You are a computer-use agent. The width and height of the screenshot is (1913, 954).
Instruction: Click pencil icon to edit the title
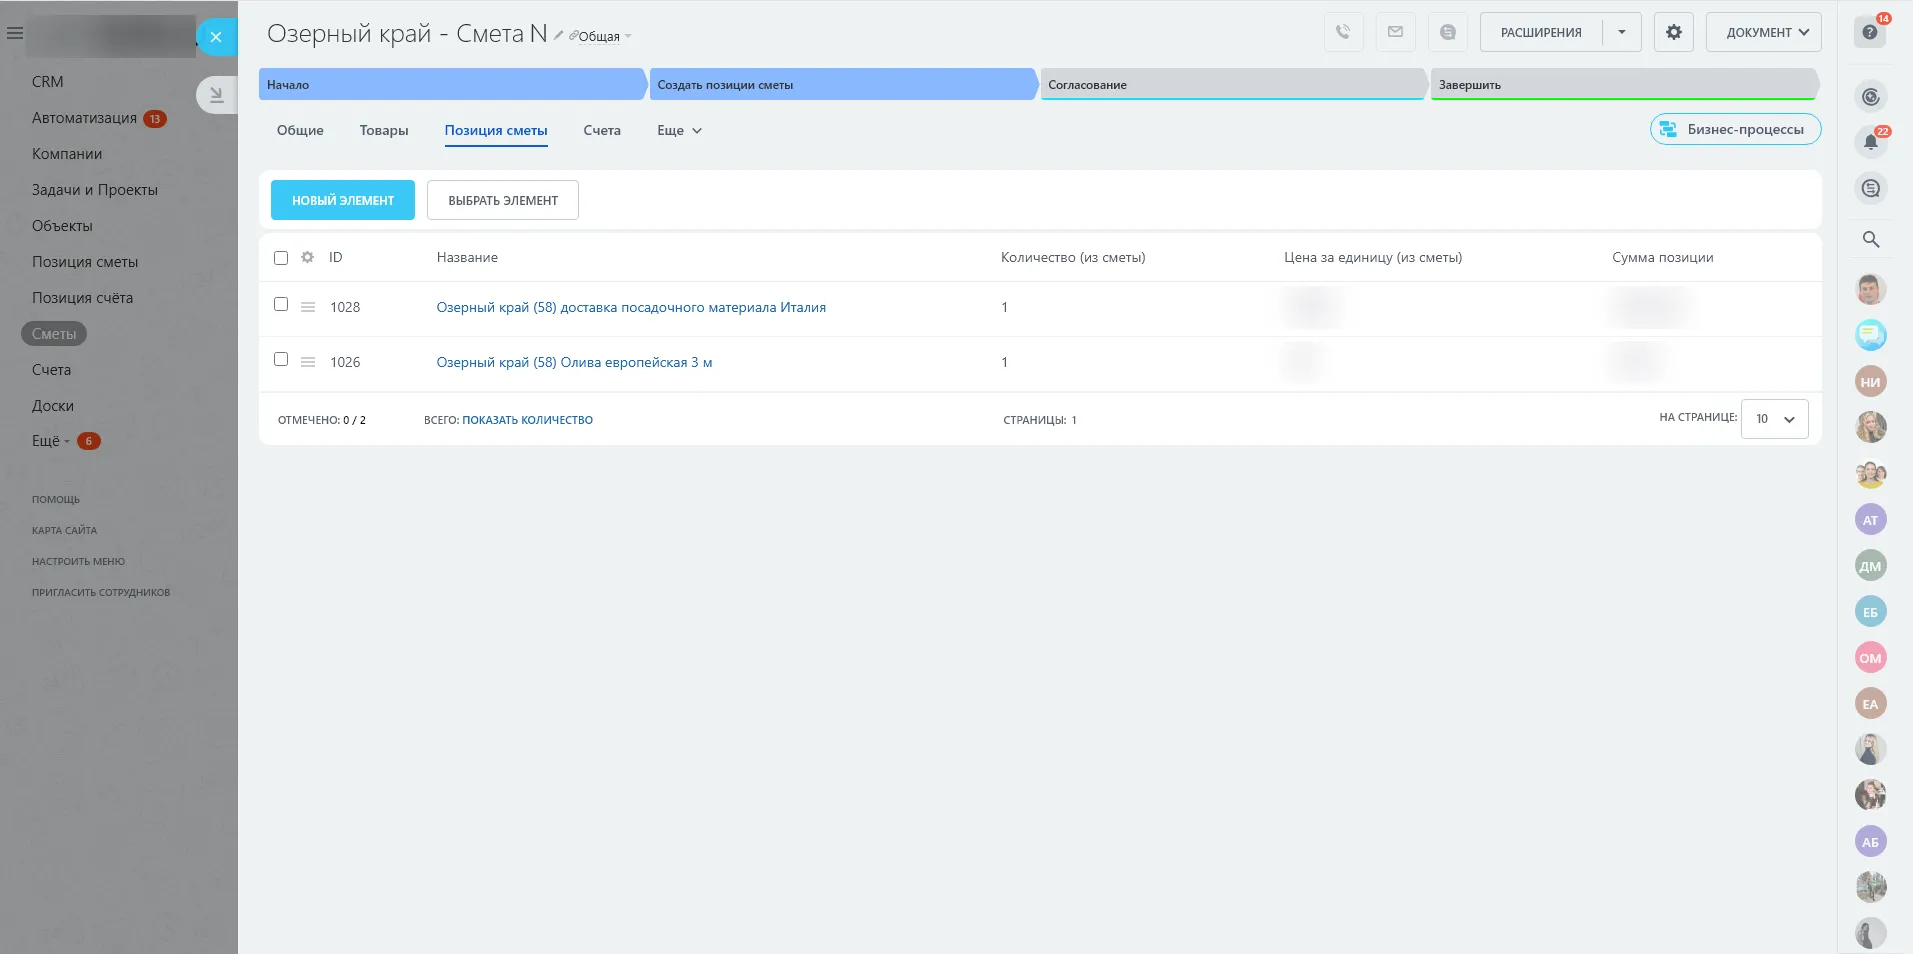pyautogui.click(x=558, y=35)
